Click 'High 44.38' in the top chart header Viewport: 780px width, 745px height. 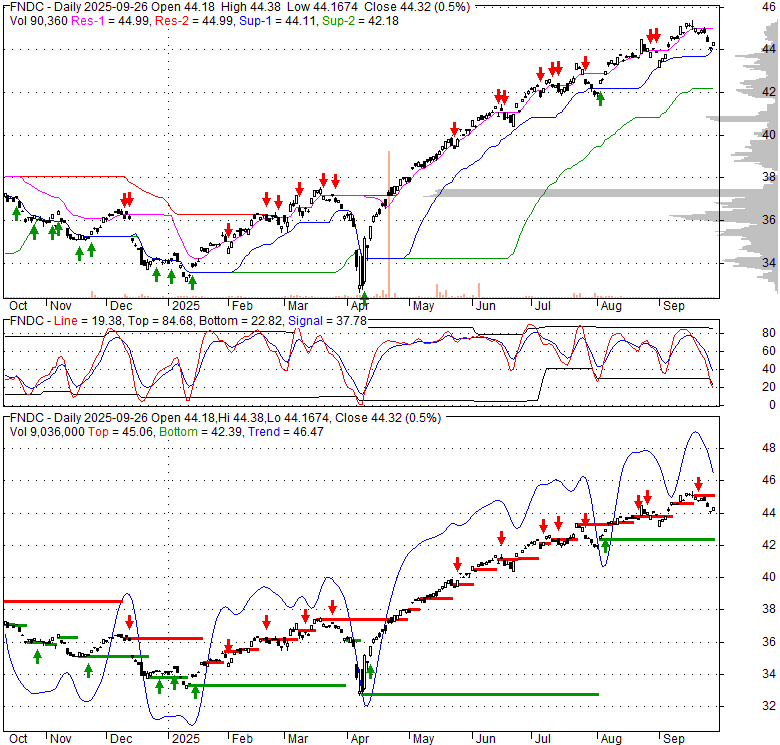coord(252,7)
